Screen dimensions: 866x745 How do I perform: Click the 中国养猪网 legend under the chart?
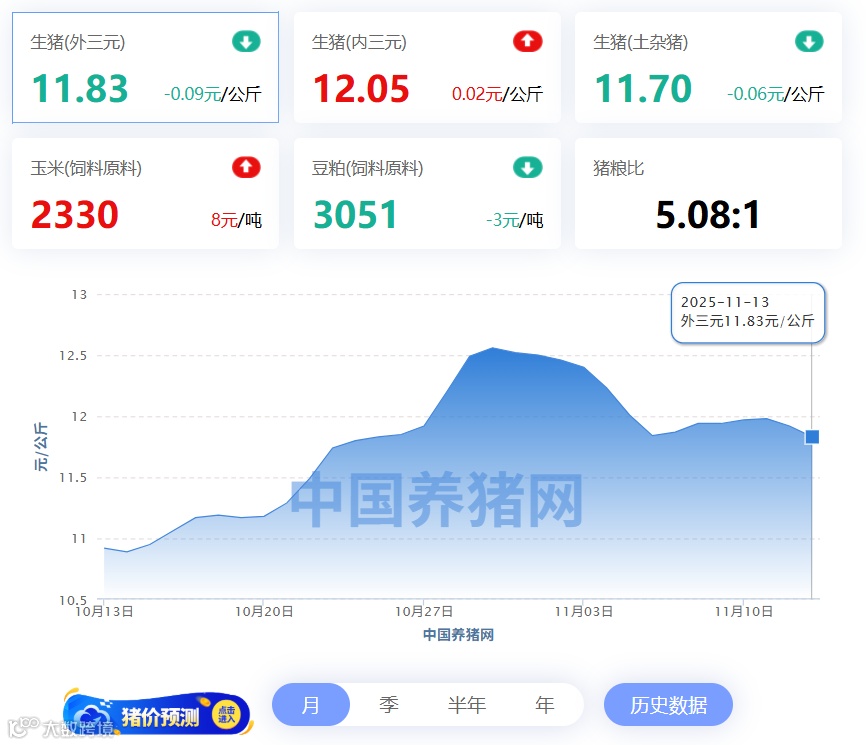point(458,635)
